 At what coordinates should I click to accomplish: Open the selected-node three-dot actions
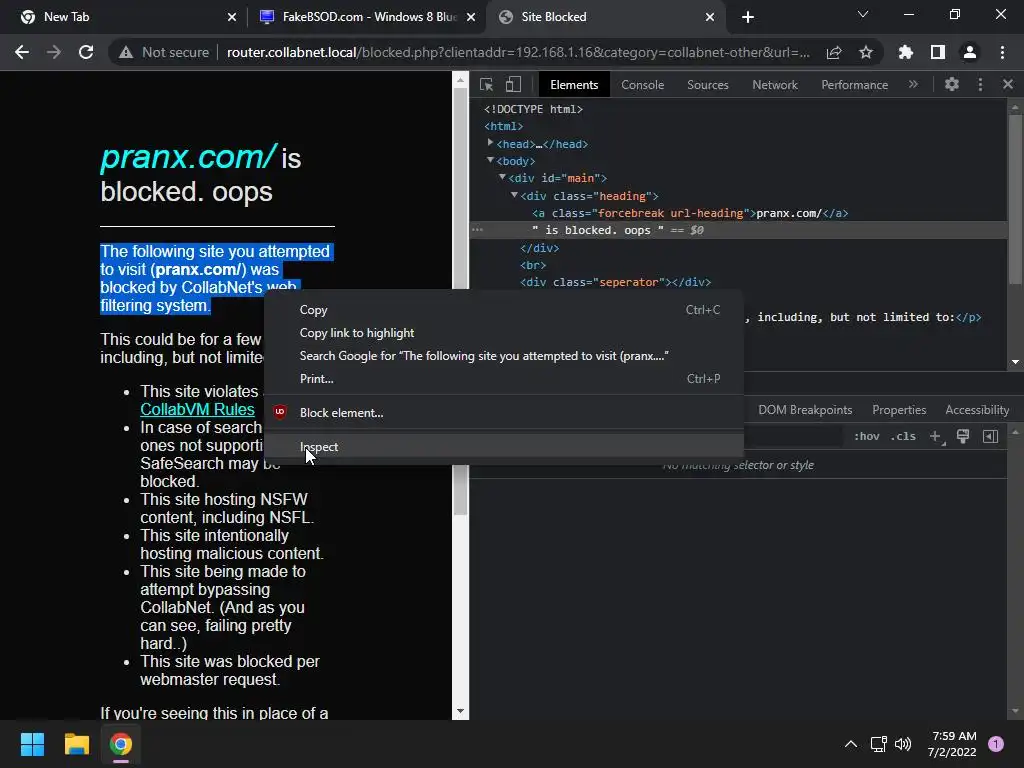tap(477, 231)
